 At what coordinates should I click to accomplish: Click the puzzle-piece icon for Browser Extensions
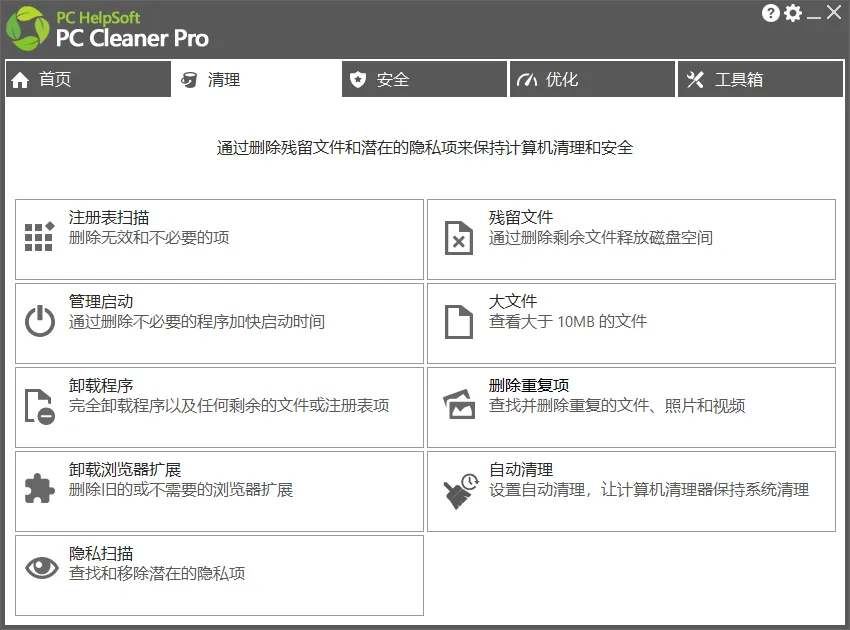click(39, 490)
